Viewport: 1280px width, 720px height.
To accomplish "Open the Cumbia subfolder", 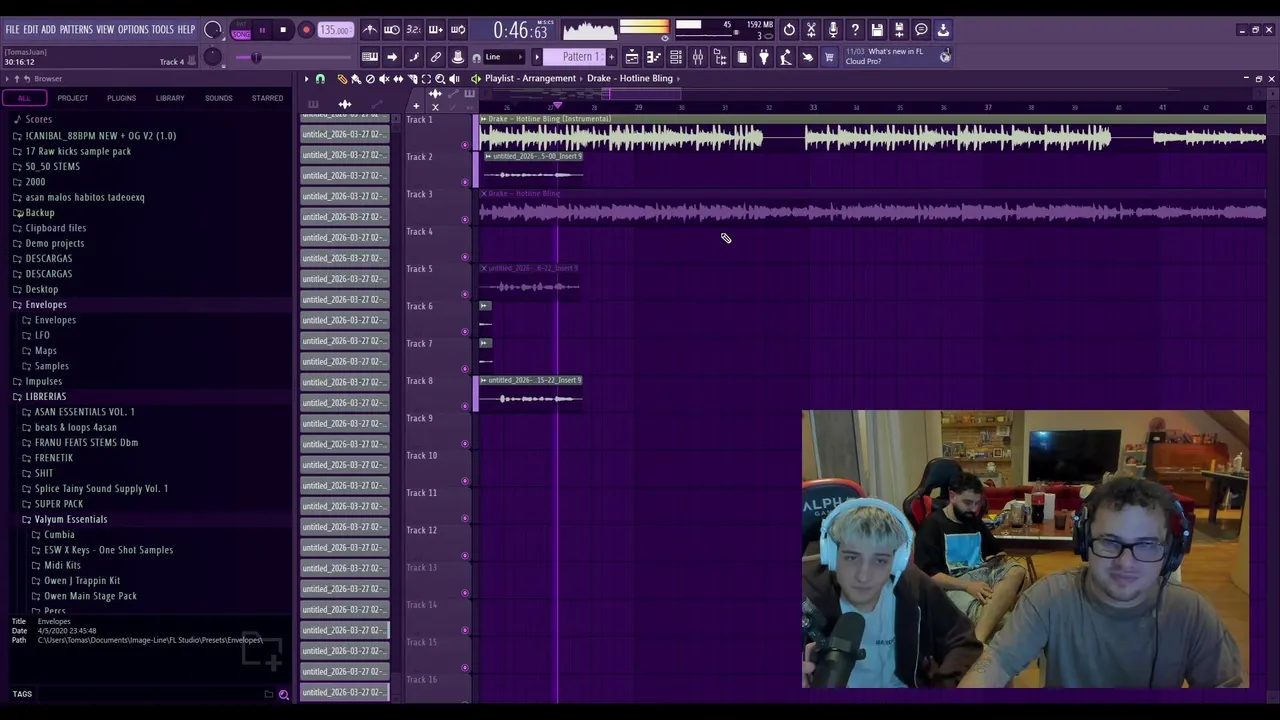I will click(x=59, y=534).
